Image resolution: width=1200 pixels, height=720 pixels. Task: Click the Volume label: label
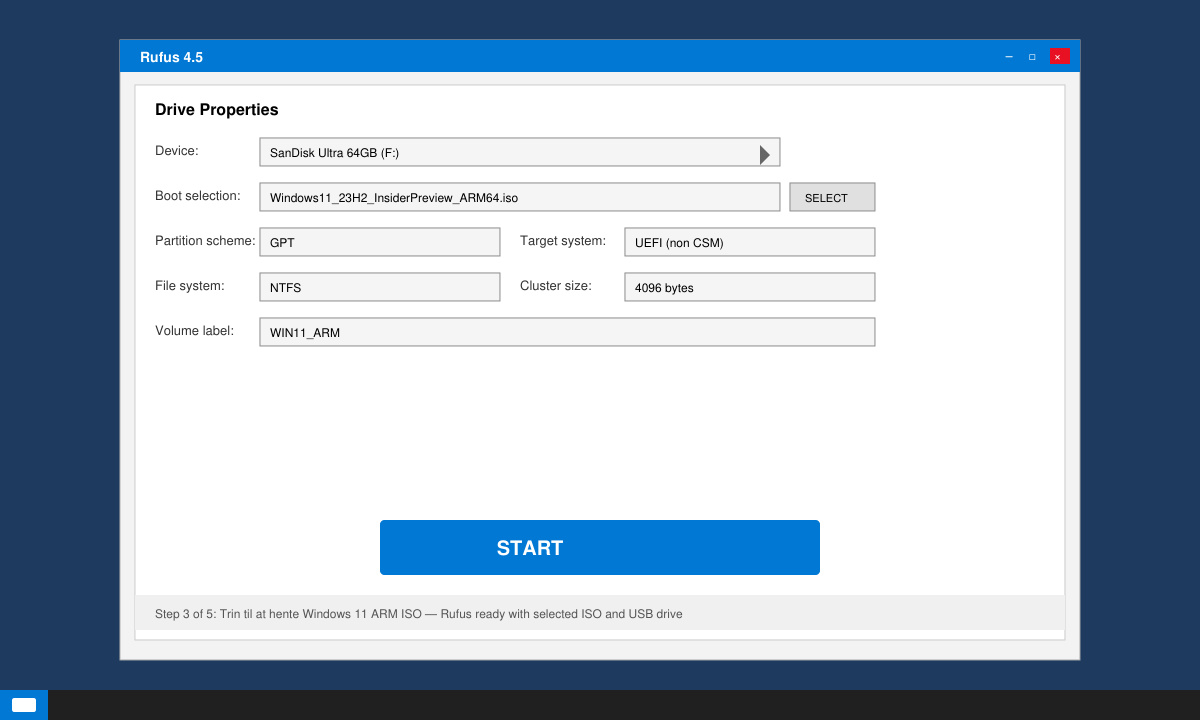(195, 331)
